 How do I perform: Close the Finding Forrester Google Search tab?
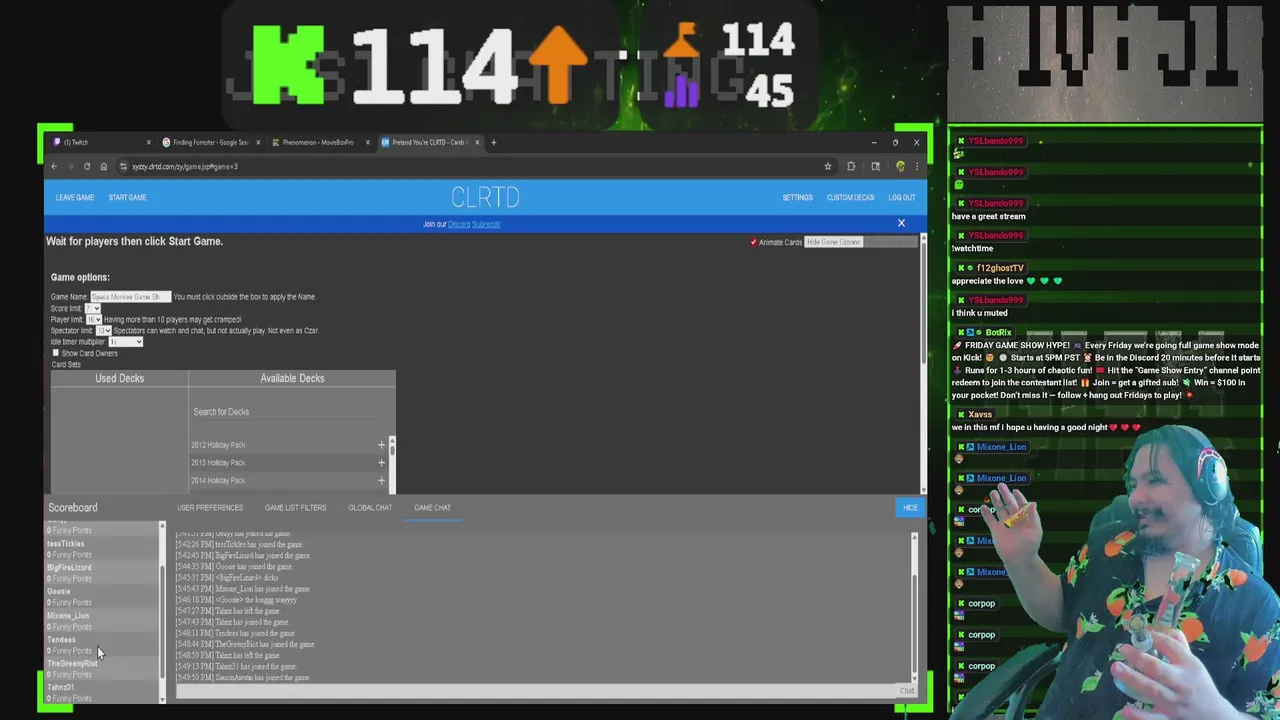[x=258, y=142]
